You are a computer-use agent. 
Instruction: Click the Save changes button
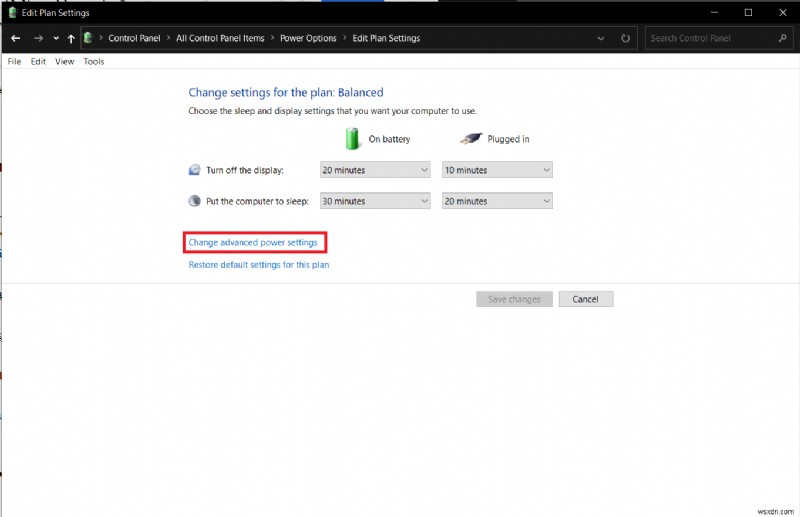coord(514,299)
